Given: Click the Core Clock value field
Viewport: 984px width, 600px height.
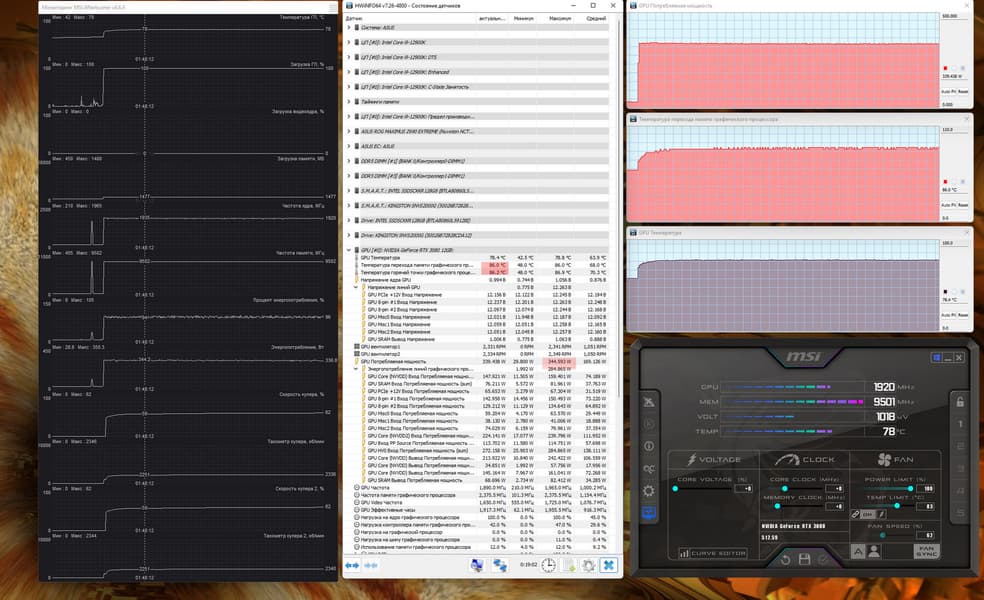Looking at the screenshot, I should pyautogui.click(x=835, y=488).
